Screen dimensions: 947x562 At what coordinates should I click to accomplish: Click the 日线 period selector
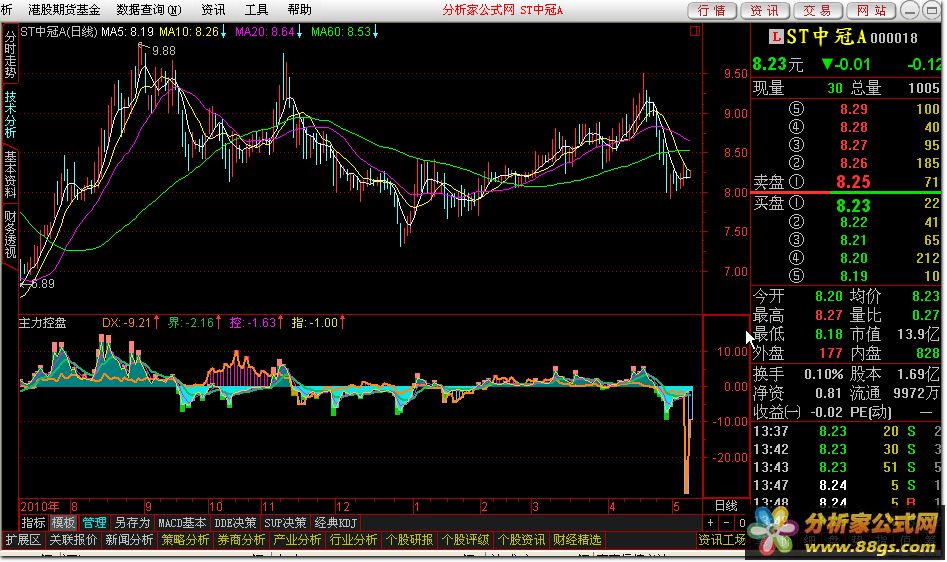point(726,506)
